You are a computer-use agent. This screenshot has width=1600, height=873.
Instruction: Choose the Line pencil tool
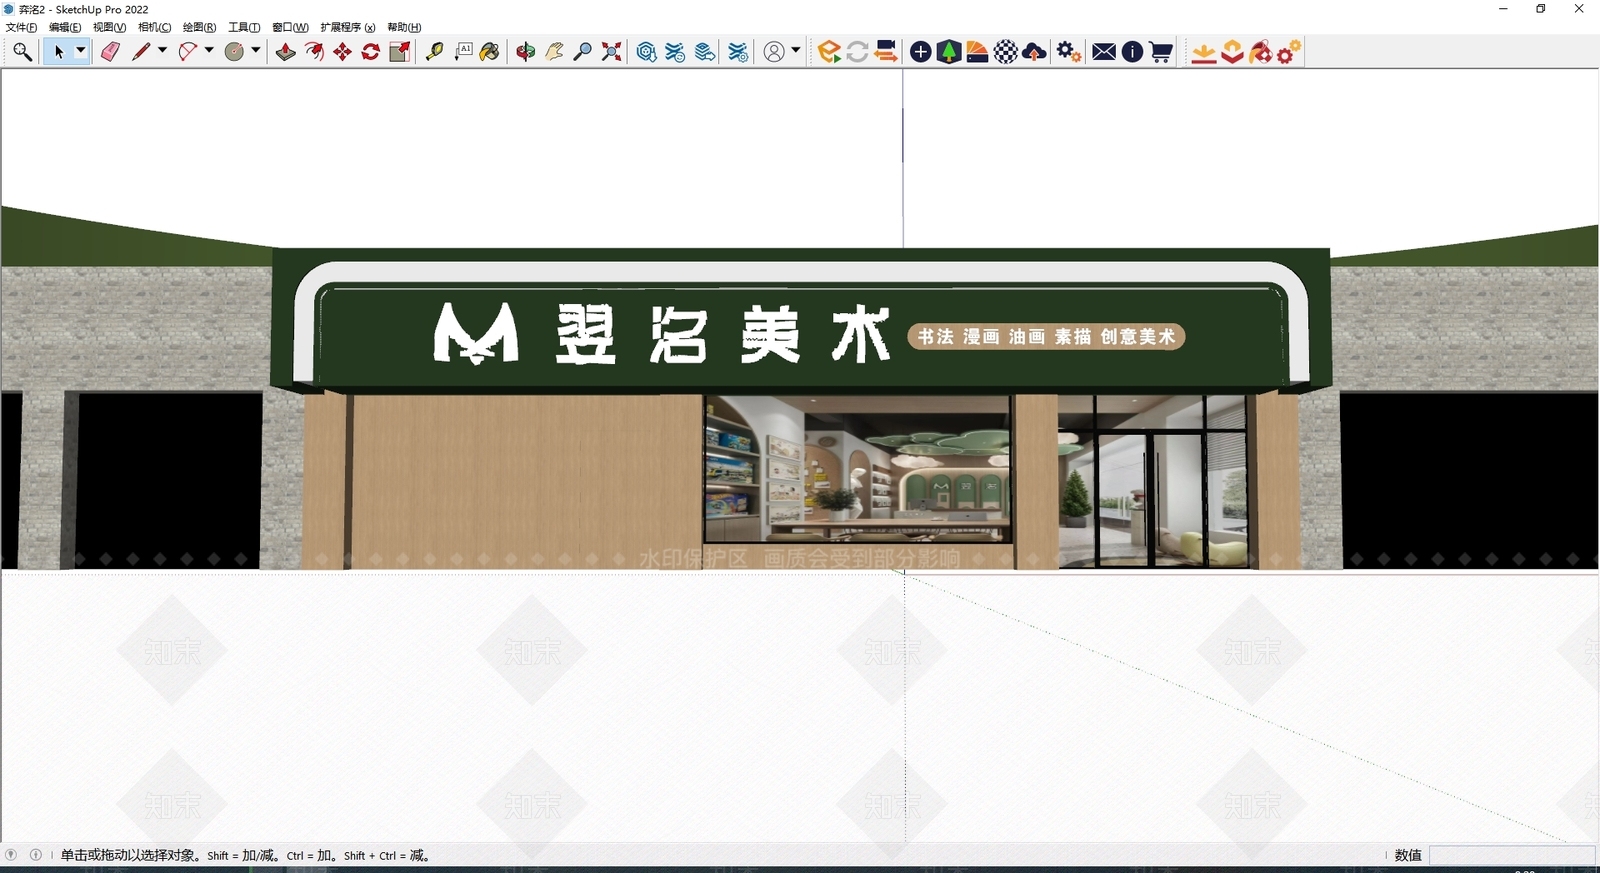point(141,52)
